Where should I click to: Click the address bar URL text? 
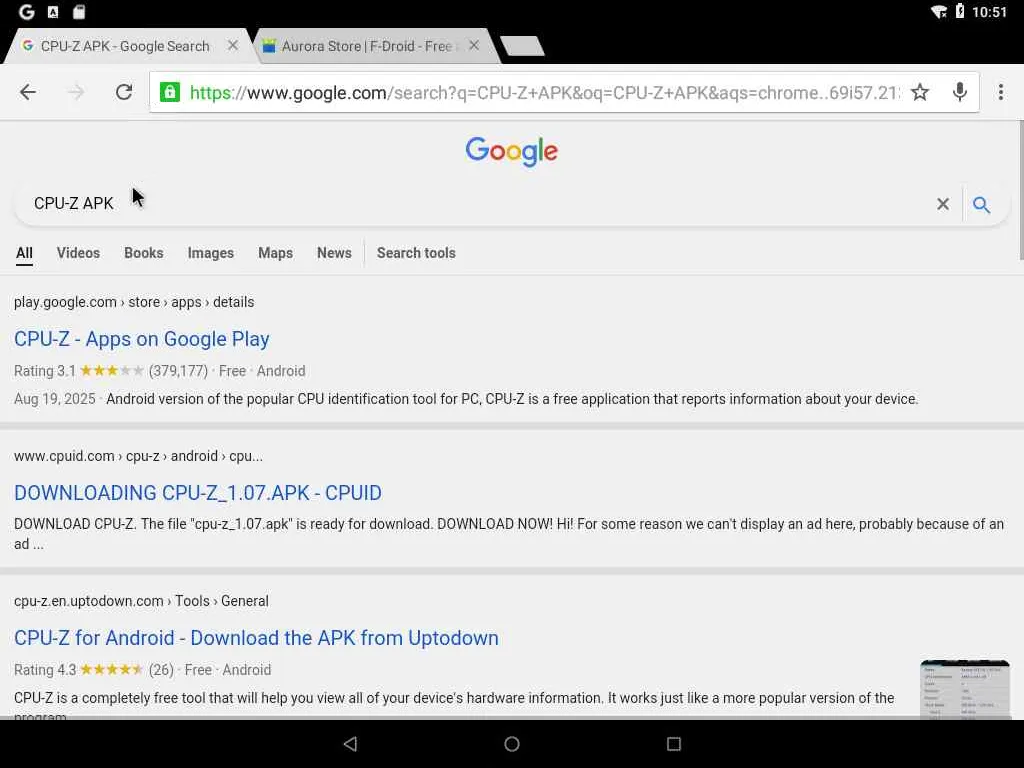(x=544, y=93)
